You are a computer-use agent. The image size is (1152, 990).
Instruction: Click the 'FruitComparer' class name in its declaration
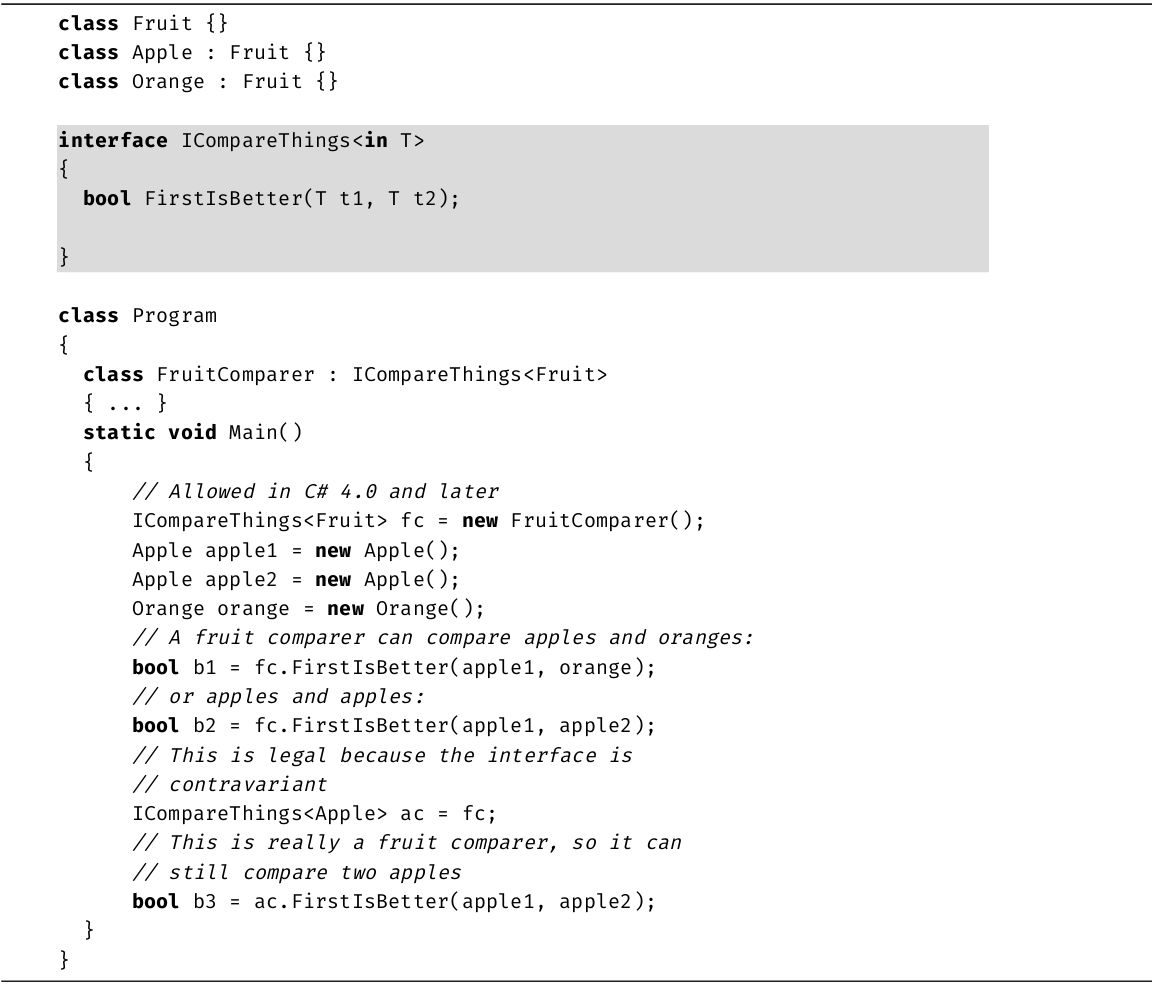click(235, 374)
